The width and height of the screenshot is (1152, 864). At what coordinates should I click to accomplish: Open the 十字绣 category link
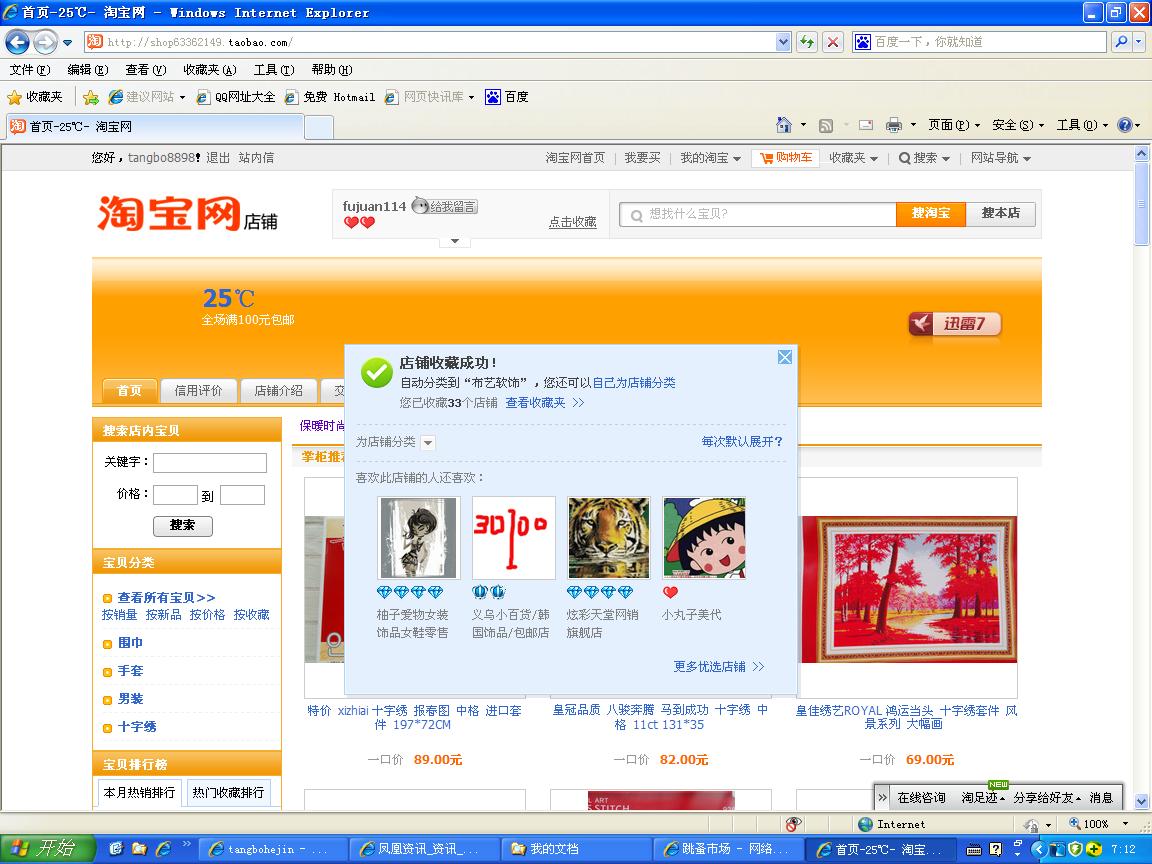[x=137, y=727]
